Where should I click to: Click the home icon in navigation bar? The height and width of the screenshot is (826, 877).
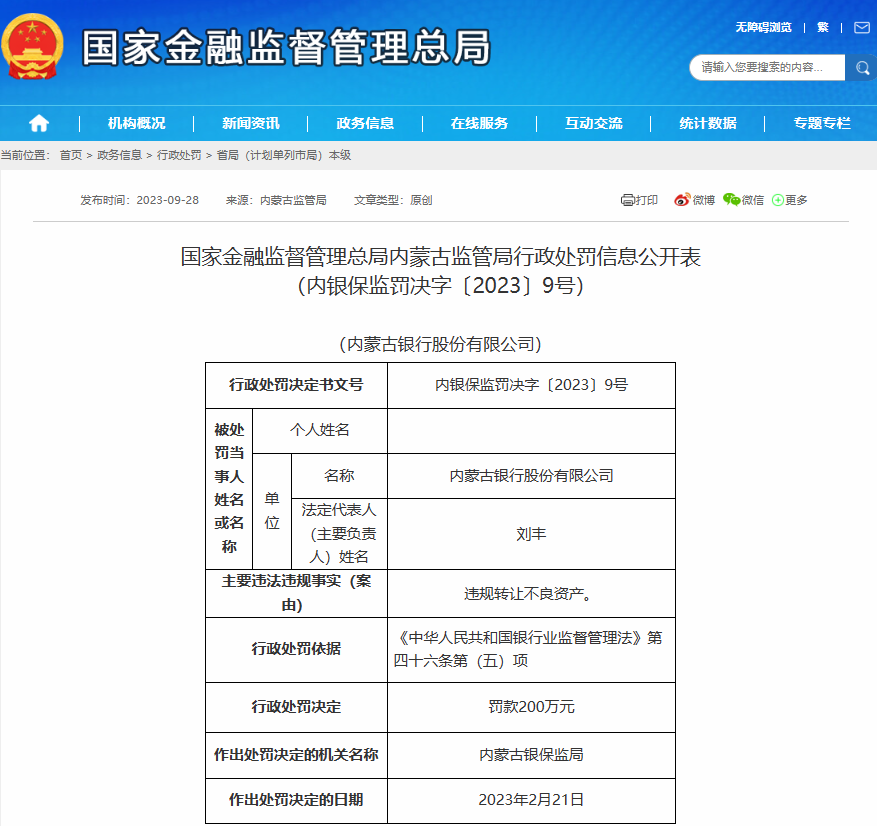click(x=39, y=123)
